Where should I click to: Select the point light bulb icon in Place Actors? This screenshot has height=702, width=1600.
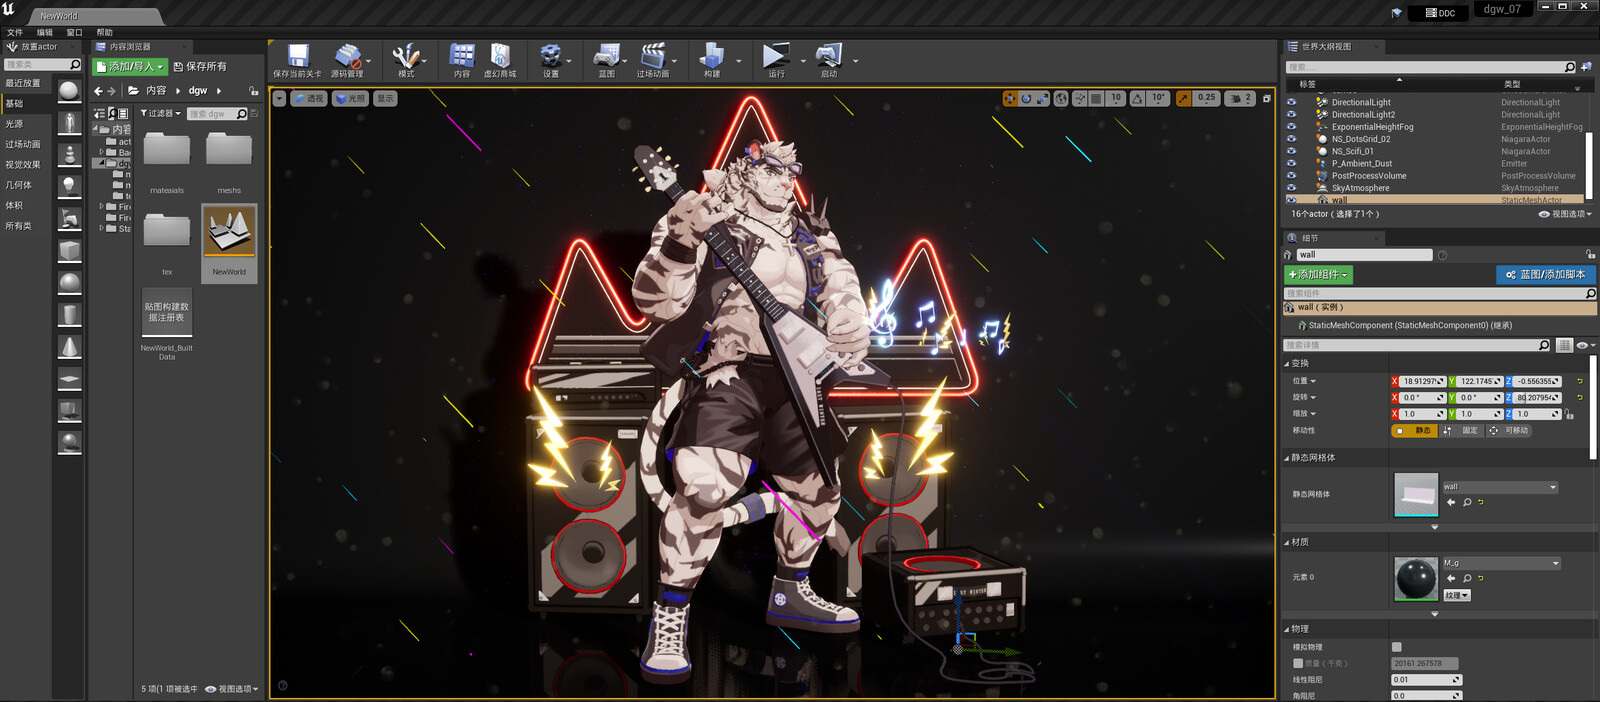[69, 187]
